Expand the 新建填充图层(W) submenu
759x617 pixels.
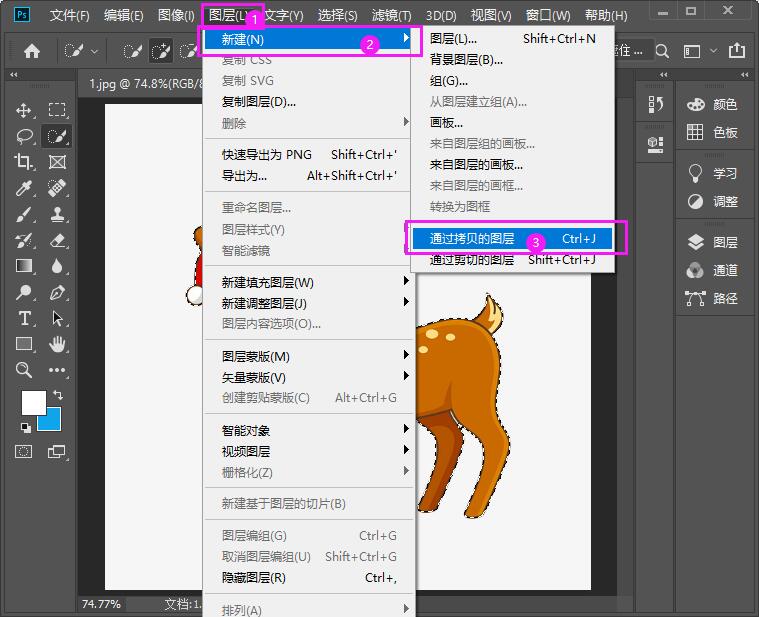309,282
